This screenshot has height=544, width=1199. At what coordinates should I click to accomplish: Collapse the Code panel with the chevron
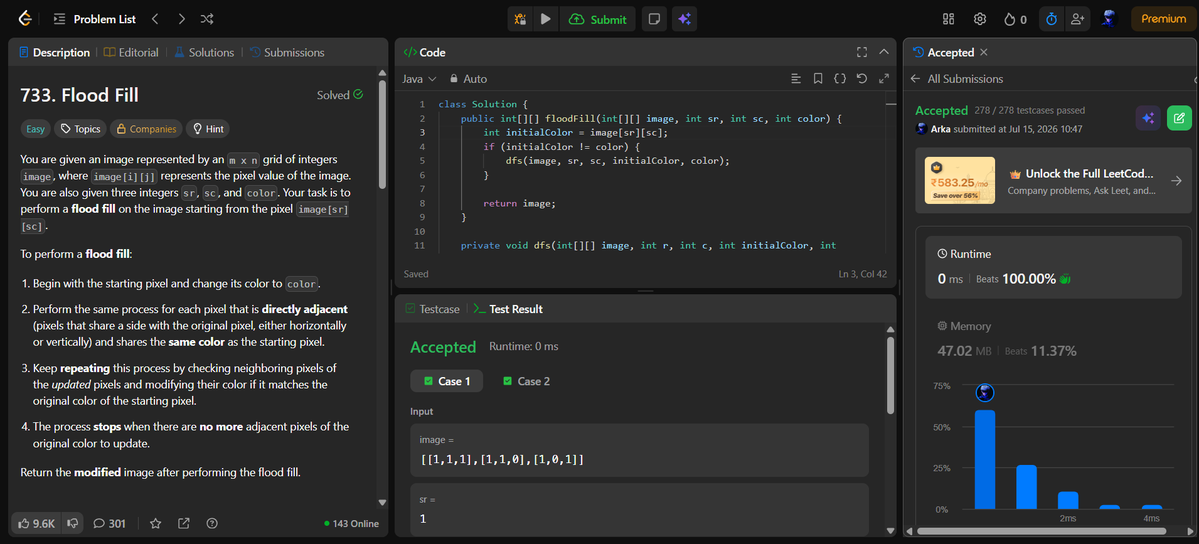(x=884, y=52)
